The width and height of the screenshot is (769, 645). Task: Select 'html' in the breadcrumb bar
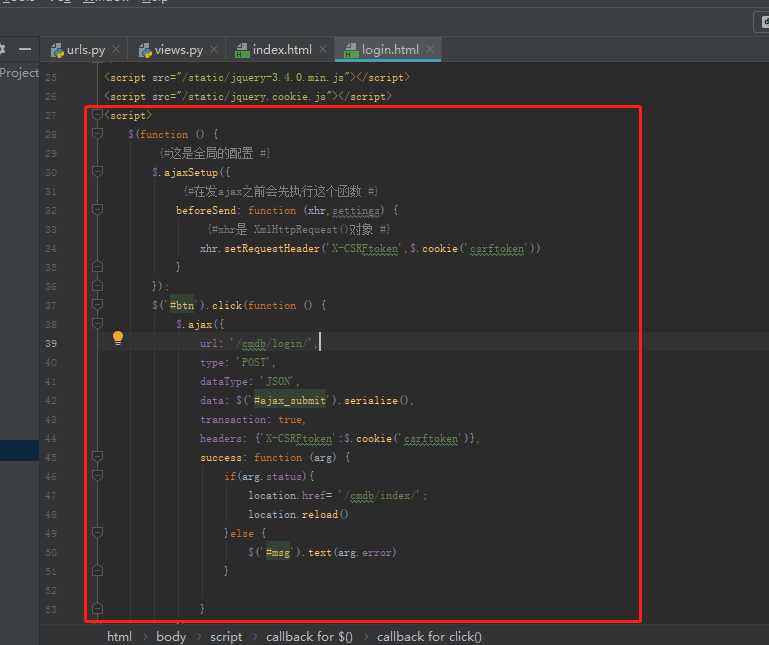coord(119,637)
